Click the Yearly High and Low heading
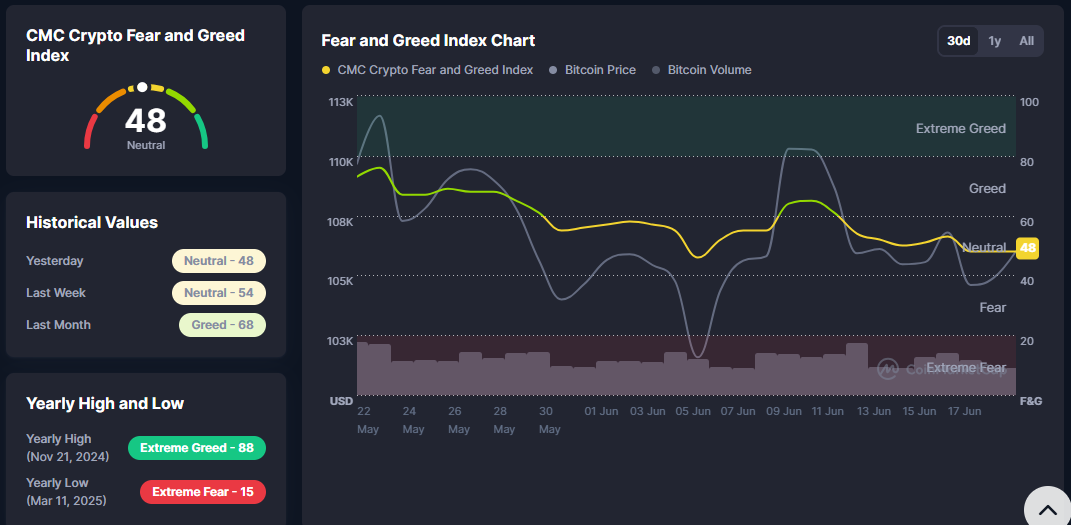Viewport: 1071px width, 525px height. pyautogui.click(x=105, y=403)
